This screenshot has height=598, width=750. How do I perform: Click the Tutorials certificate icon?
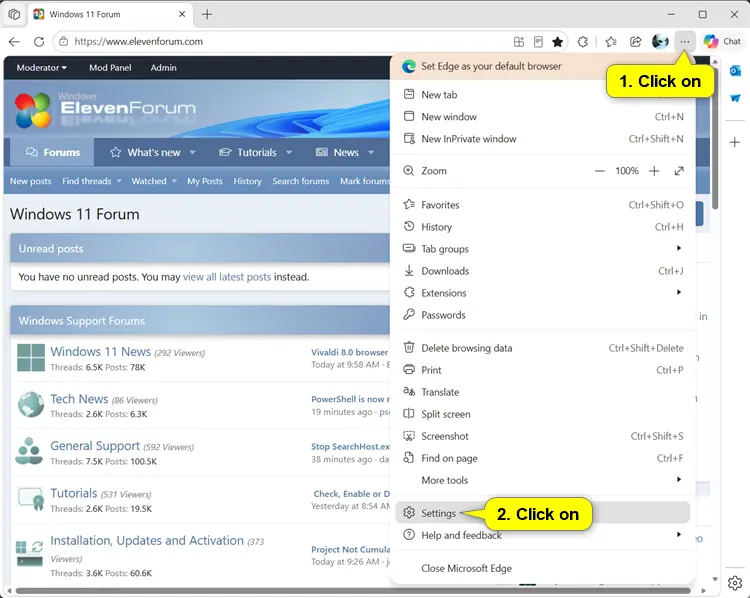point(31,498)
